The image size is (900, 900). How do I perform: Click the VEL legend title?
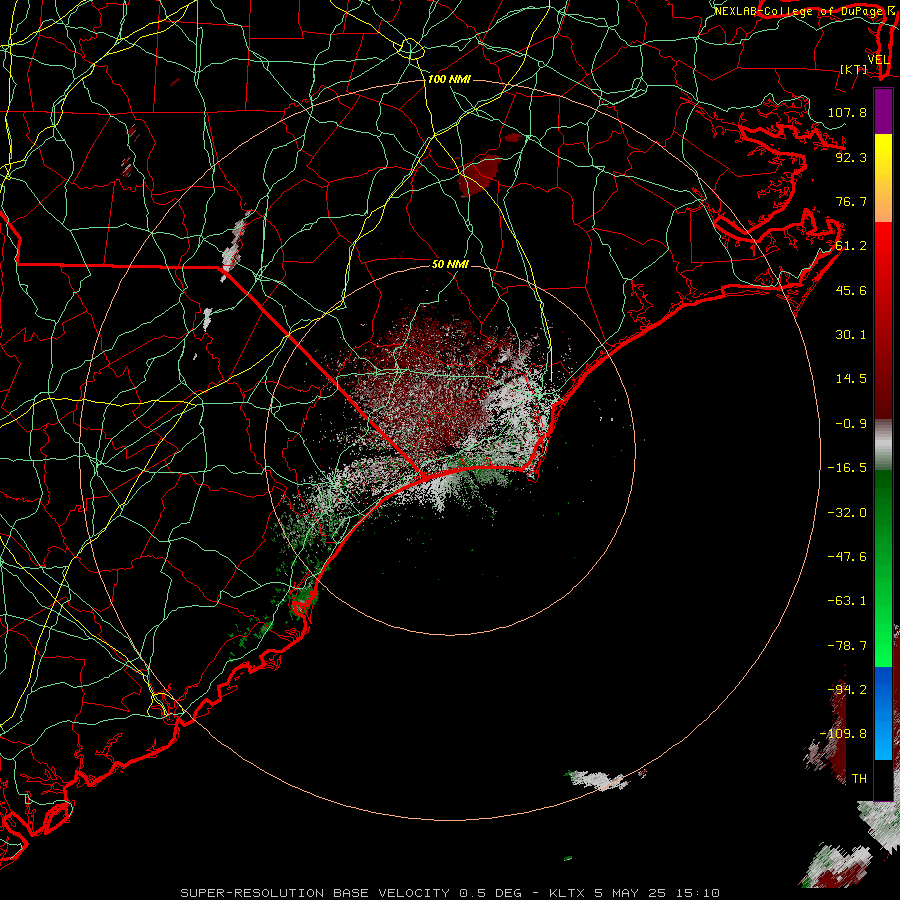[x=878, y=60]
